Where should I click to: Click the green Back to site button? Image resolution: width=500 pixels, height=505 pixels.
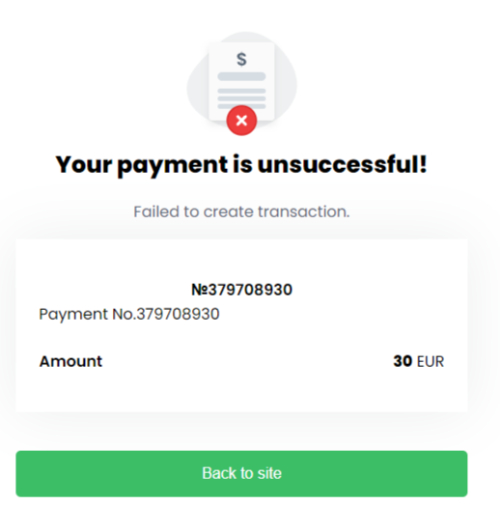pos(241,473)
